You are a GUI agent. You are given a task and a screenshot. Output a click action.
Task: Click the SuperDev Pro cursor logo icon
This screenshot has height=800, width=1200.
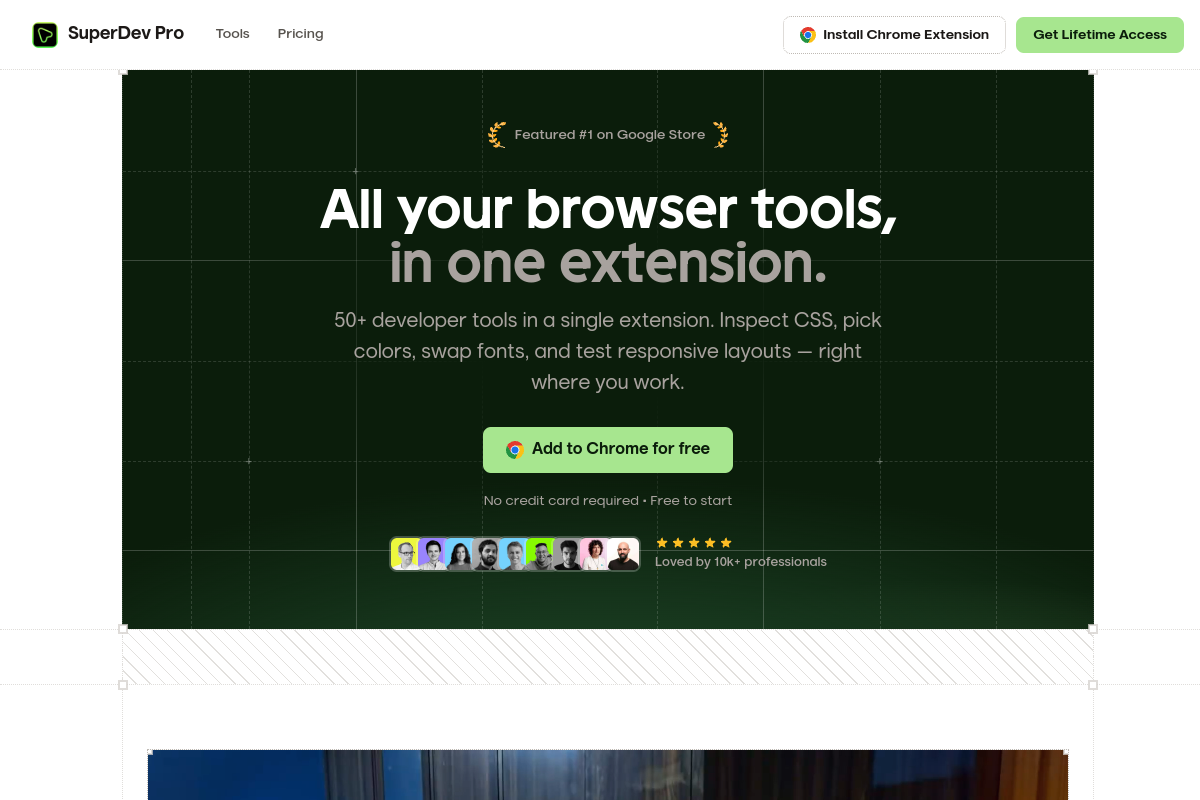tap(45, 35)
